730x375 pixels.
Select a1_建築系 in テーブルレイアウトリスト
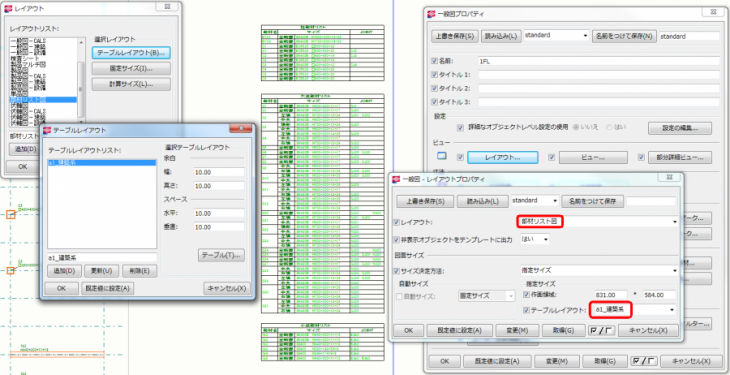(x=102, y=163)
